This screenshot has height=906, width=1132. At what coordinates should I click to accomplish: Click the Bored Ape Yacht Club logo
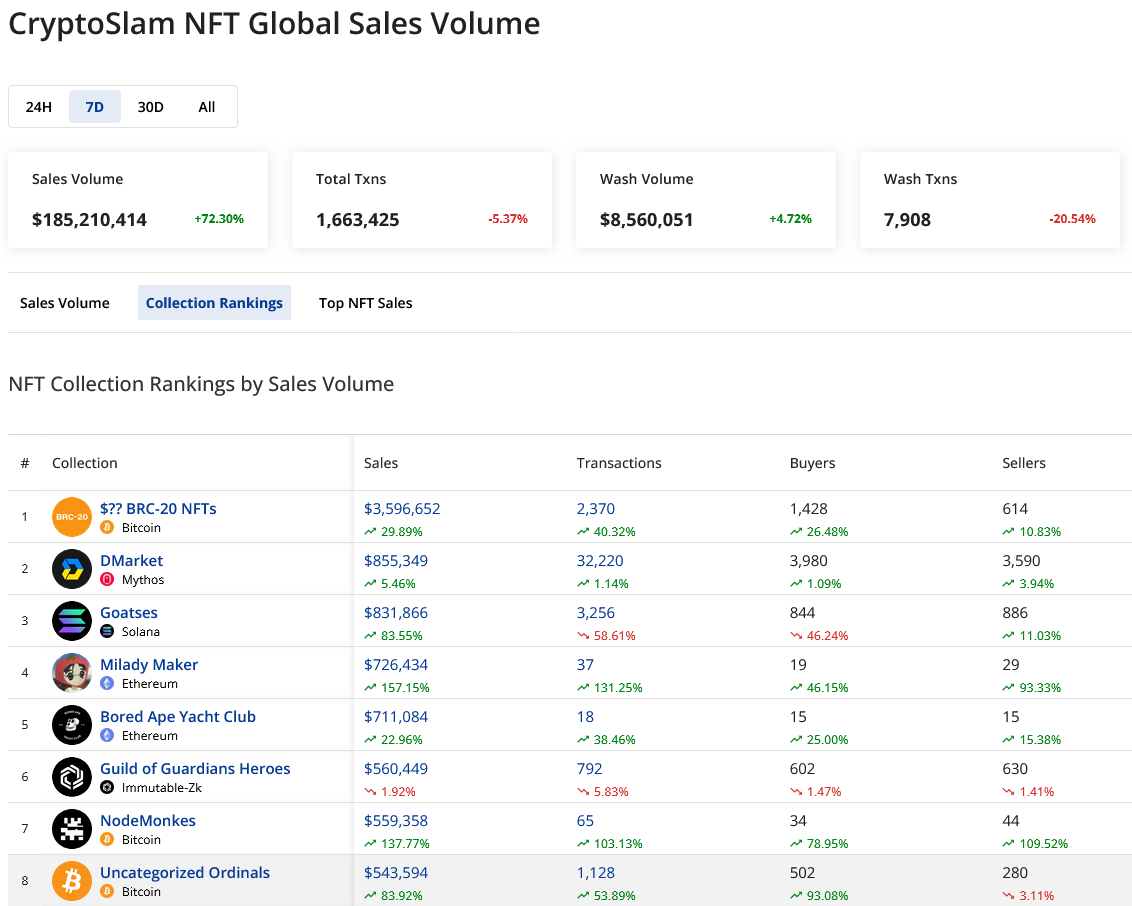[x=71, y=725]
